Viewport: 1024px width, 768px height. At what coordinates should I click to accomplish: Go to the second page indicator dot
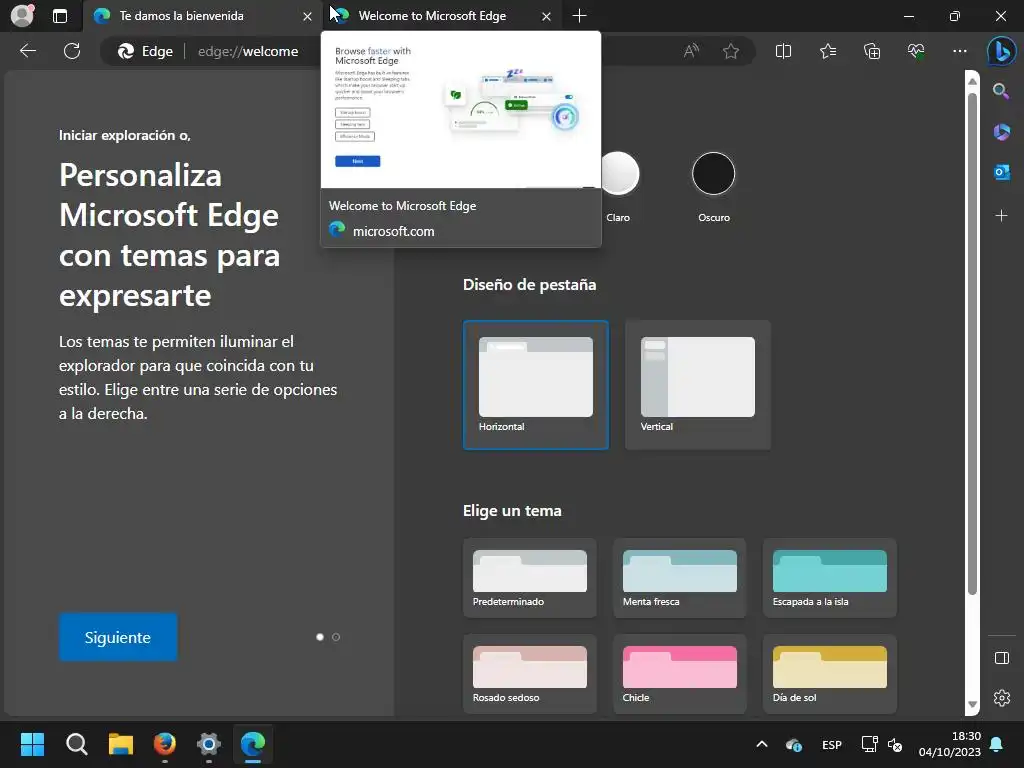pos(336,637)
